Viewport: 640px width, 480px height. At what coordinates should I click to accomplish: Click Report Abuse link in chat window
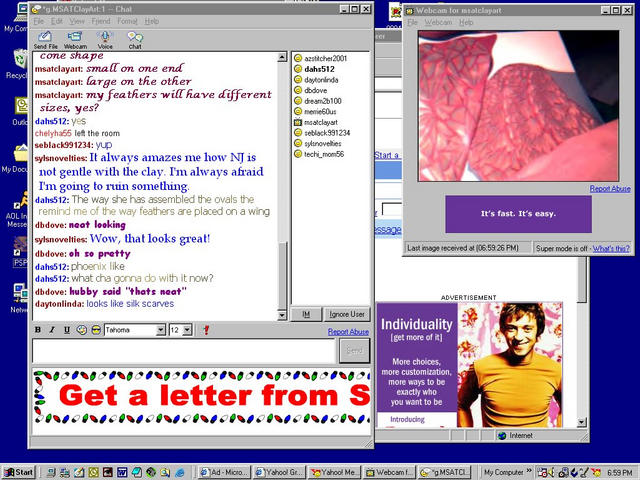click(x=348, y=332)
